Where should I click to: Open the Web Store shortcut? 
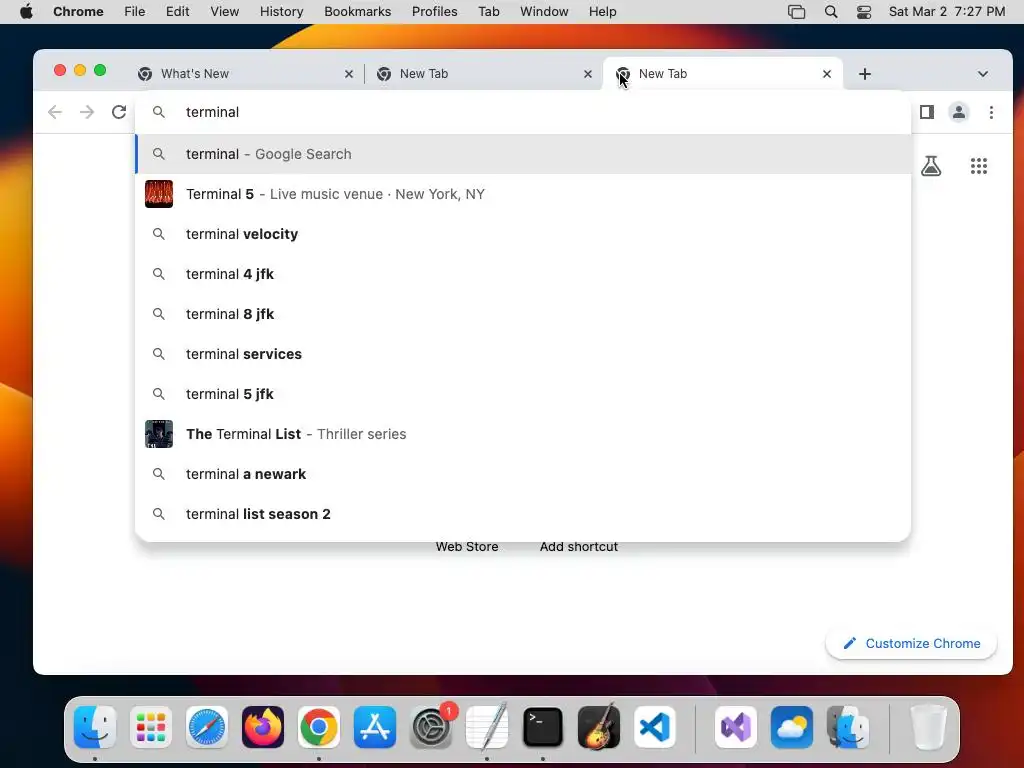point(467,547)
